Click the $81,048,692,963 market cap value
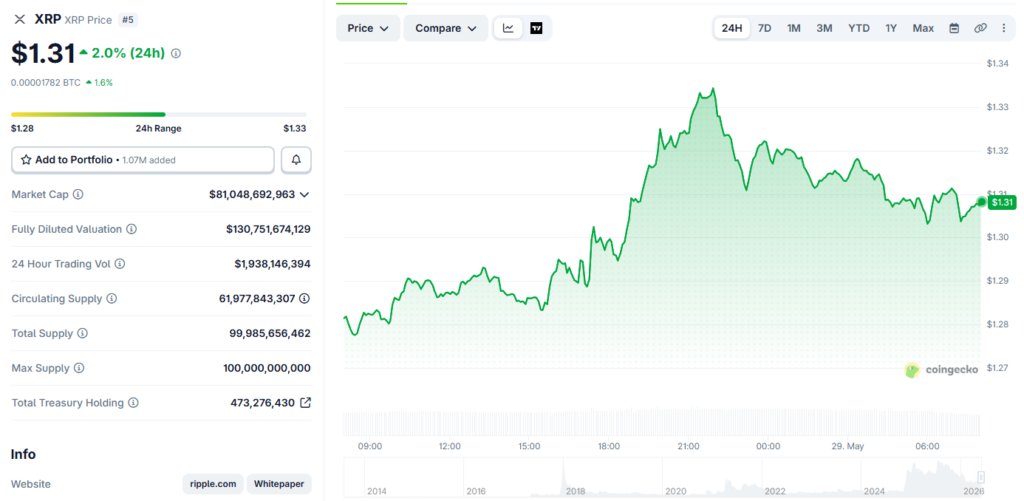This screenshot has width=1024, height=501. [x=252, y=194]
